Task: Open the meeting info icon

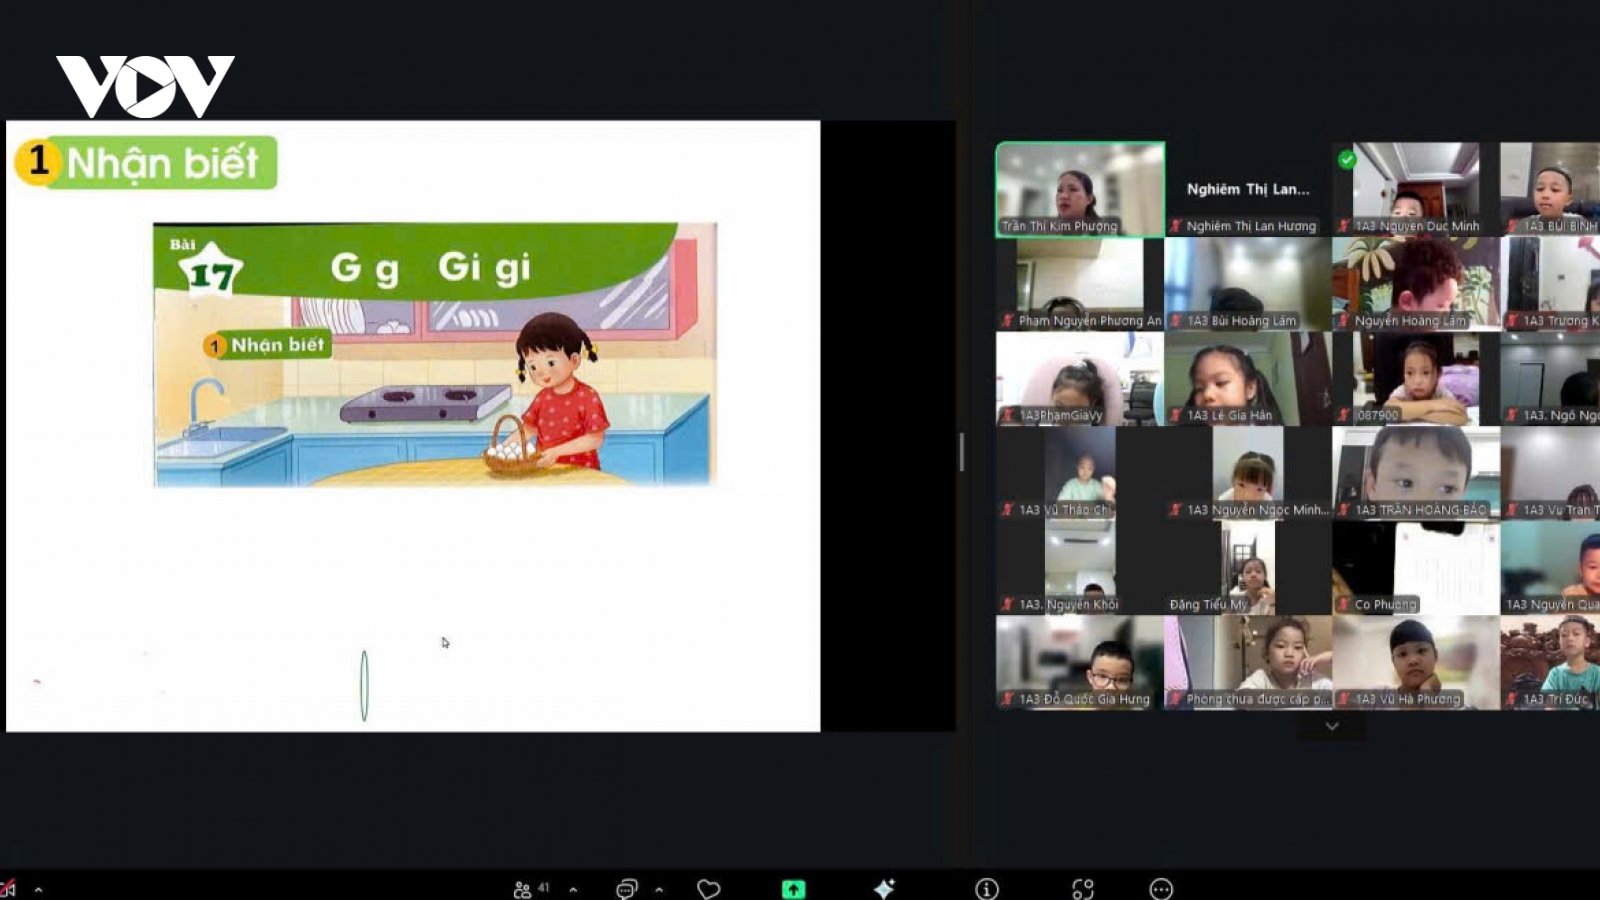Action: pos(987,889)
